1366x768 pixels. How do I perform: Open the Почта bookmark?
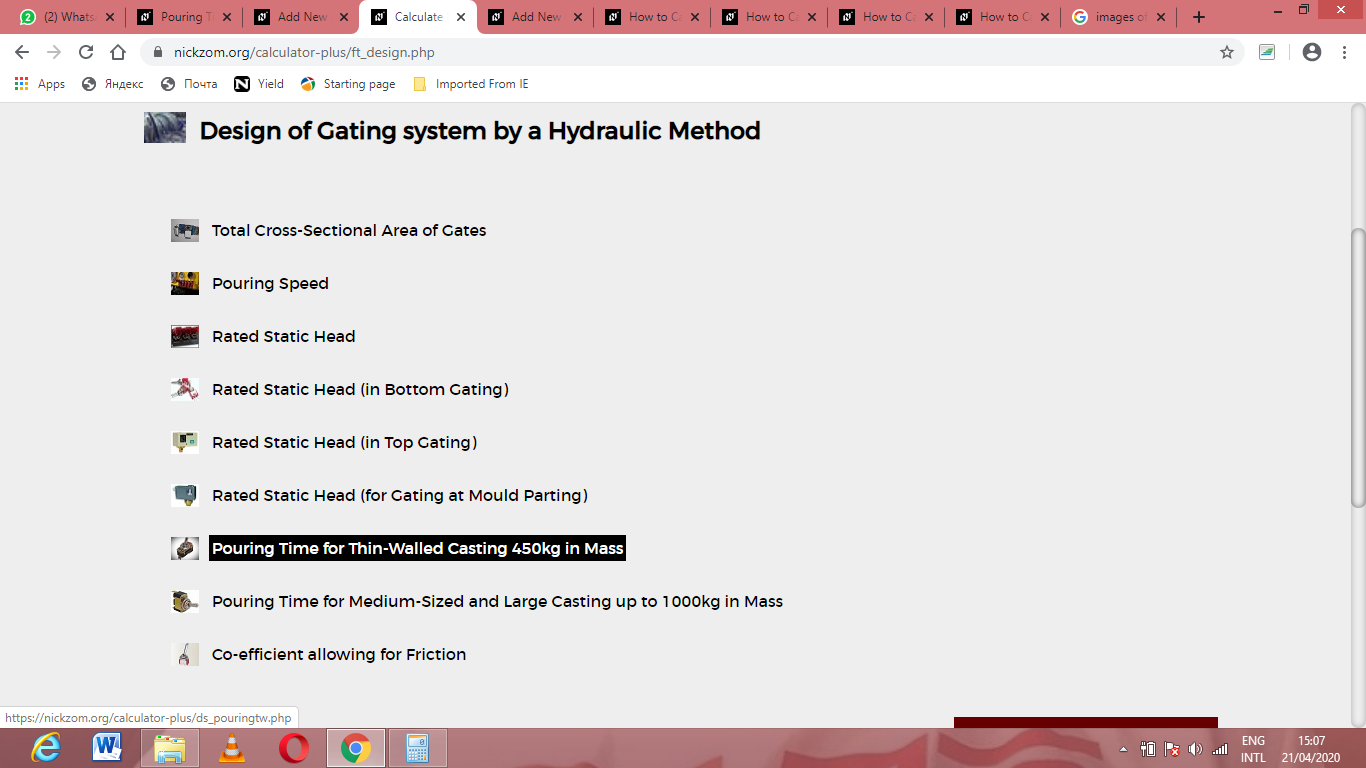click(189, 84)
